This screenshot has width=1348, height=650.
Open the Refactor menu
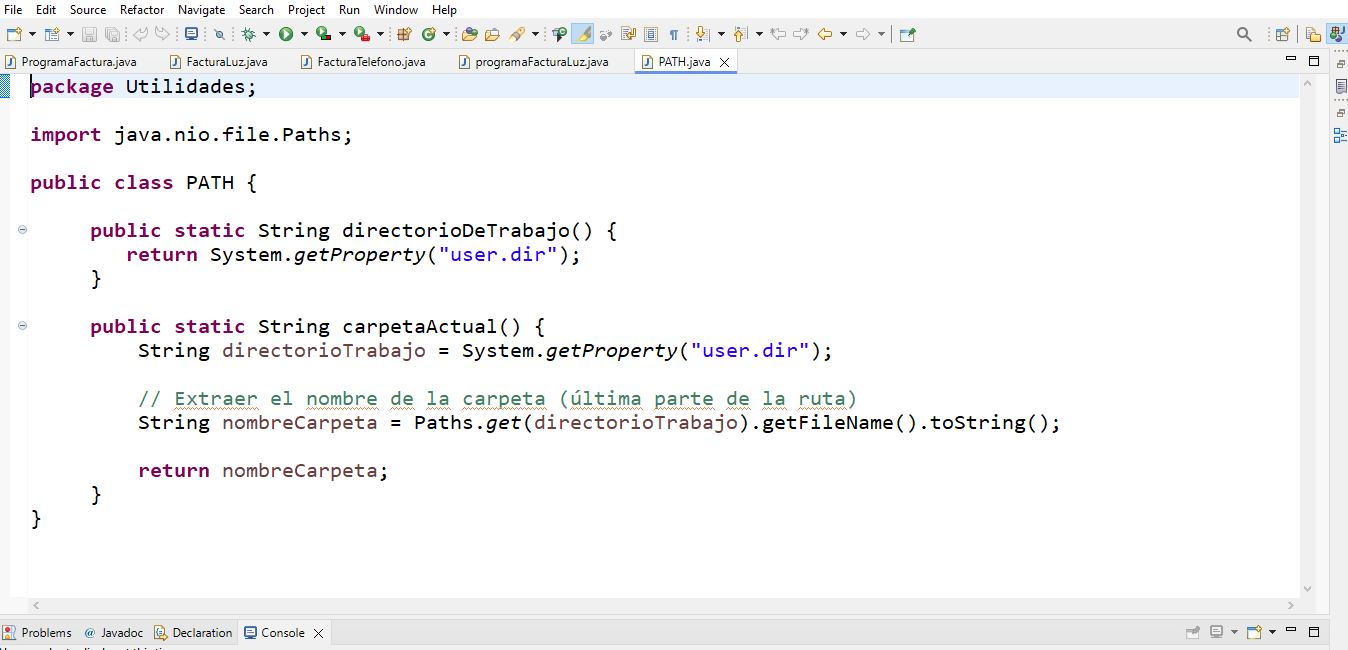tap(142, 9)
